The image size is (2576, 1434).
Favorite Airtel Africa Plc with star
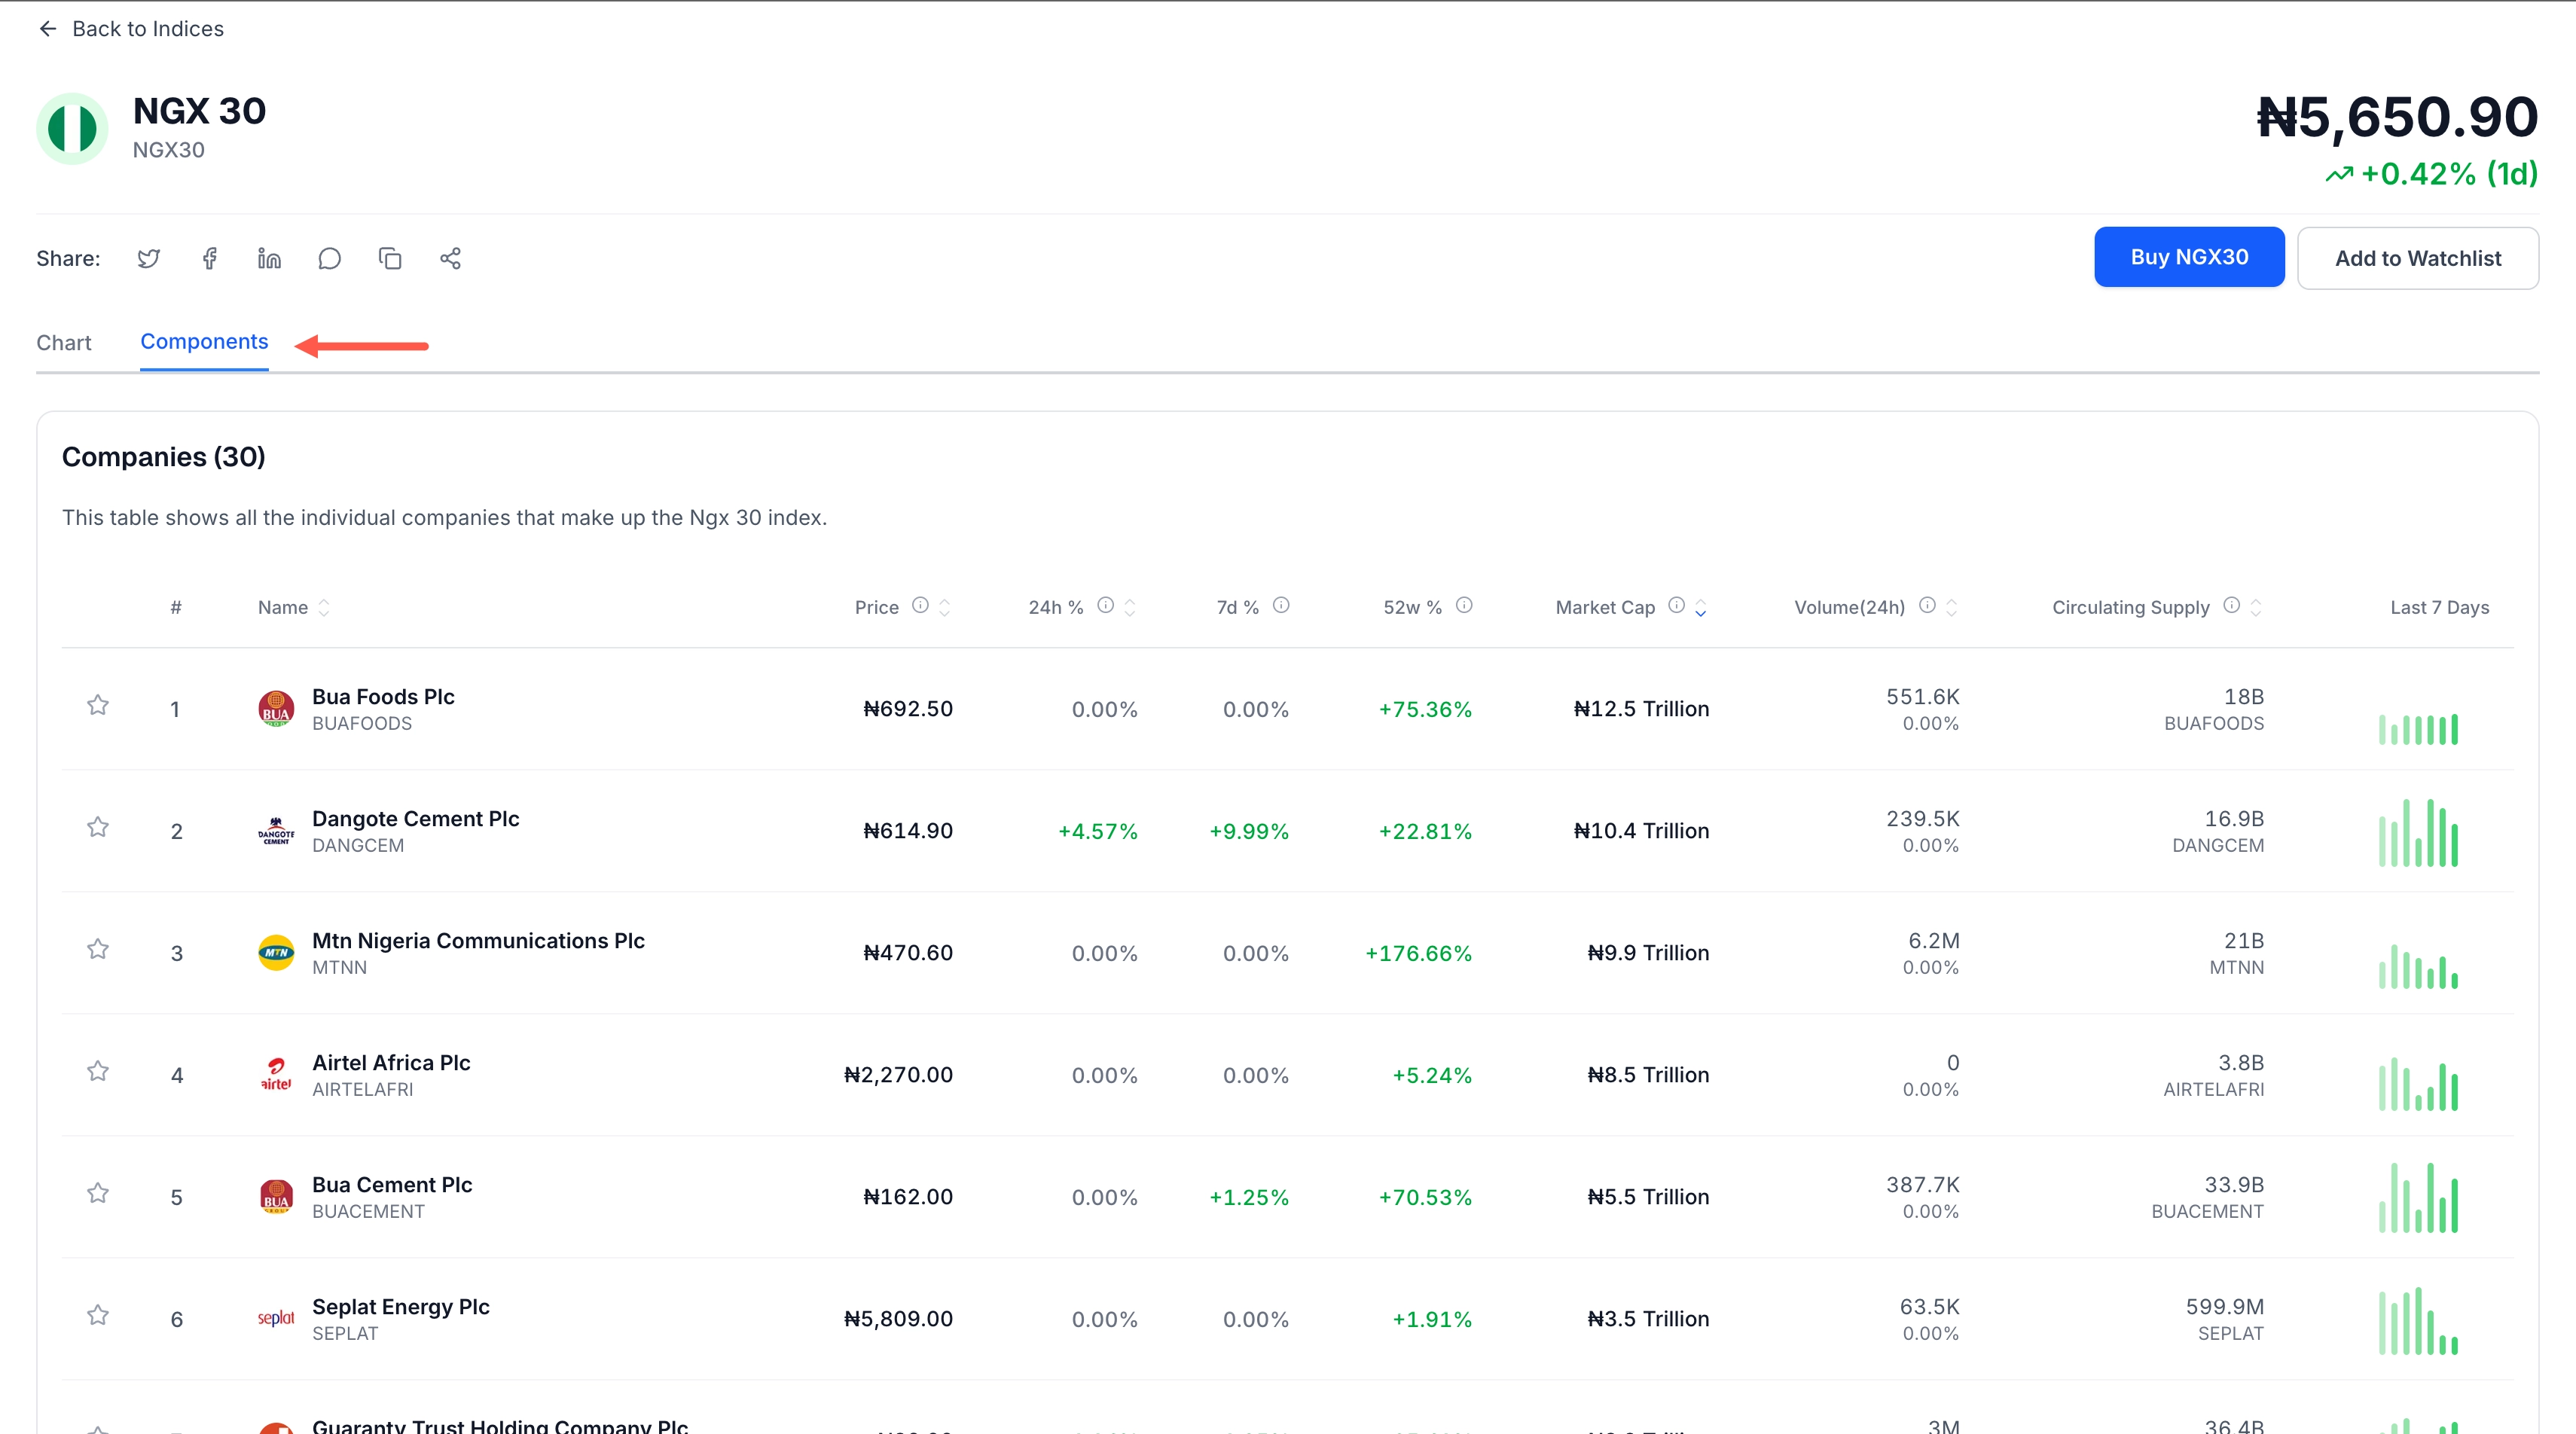pyautogui.click(x=98, y=1072)
